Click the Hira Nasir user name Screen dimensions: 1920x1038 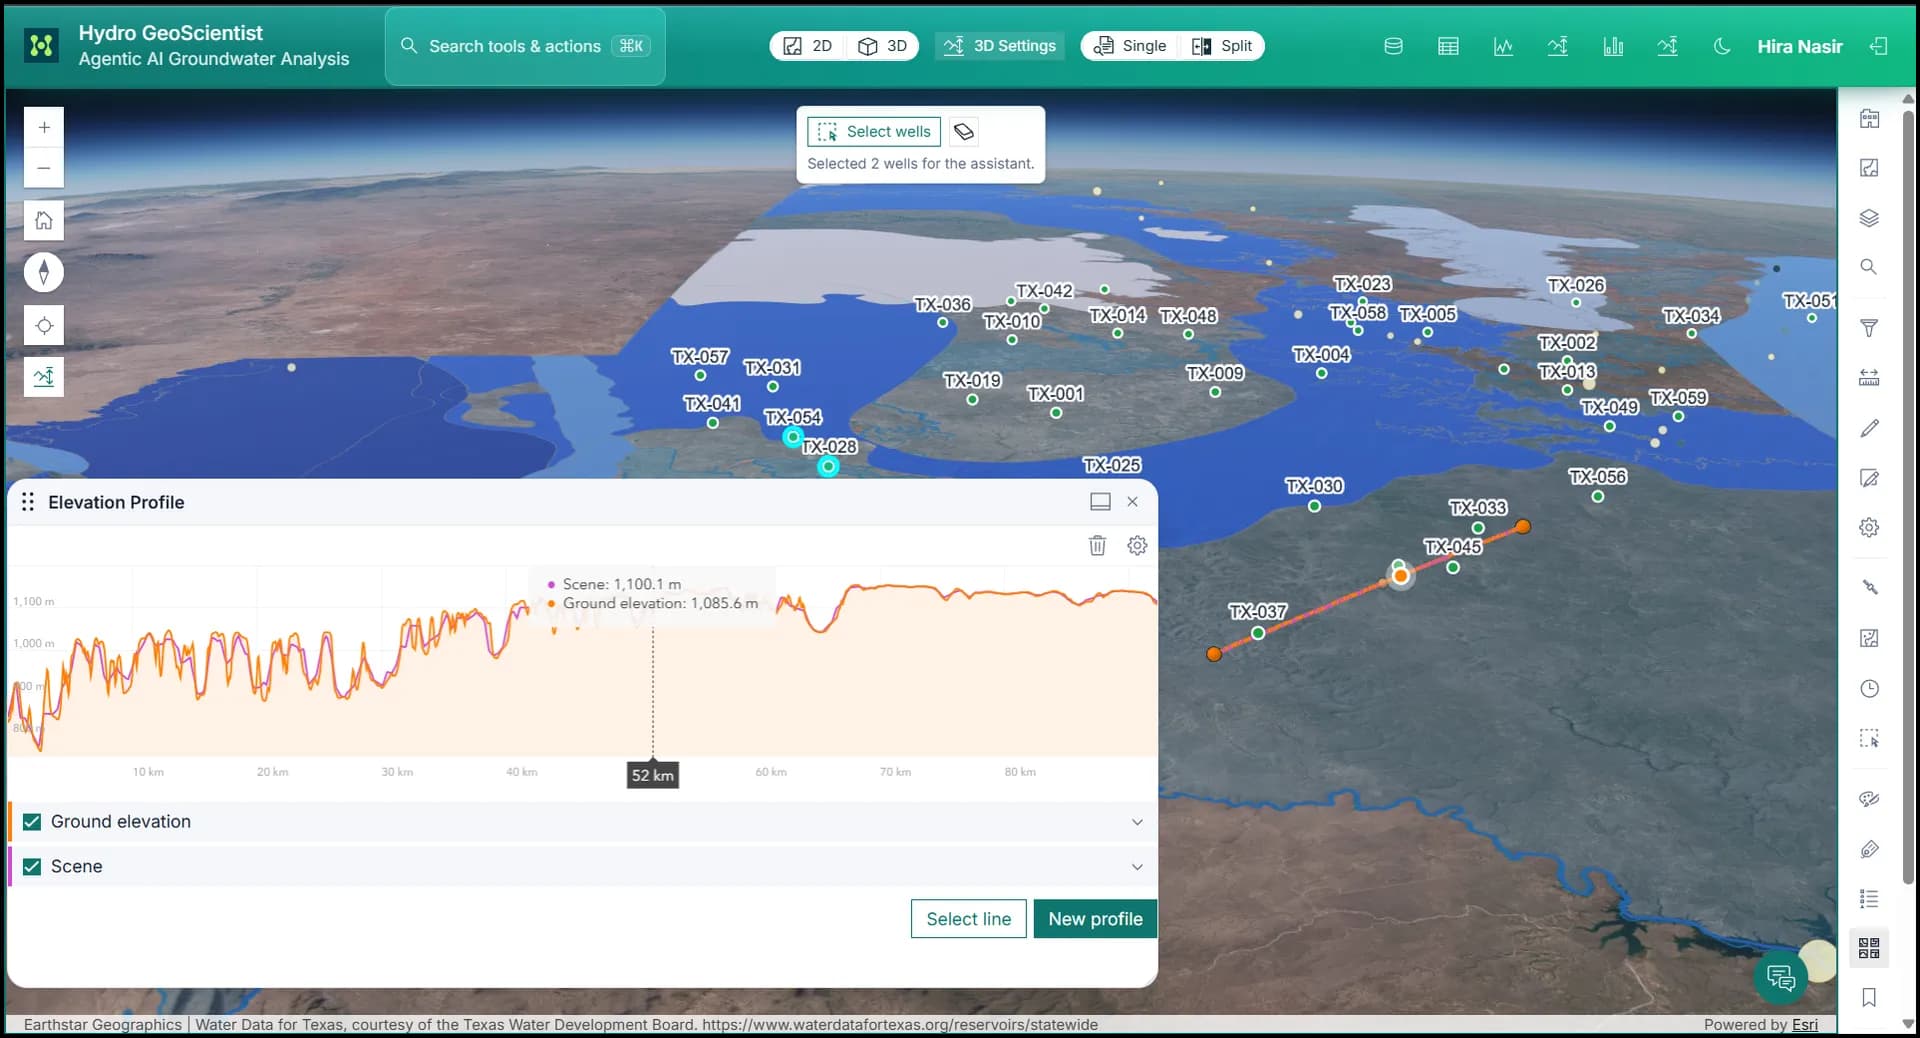tap(1799, 46)
